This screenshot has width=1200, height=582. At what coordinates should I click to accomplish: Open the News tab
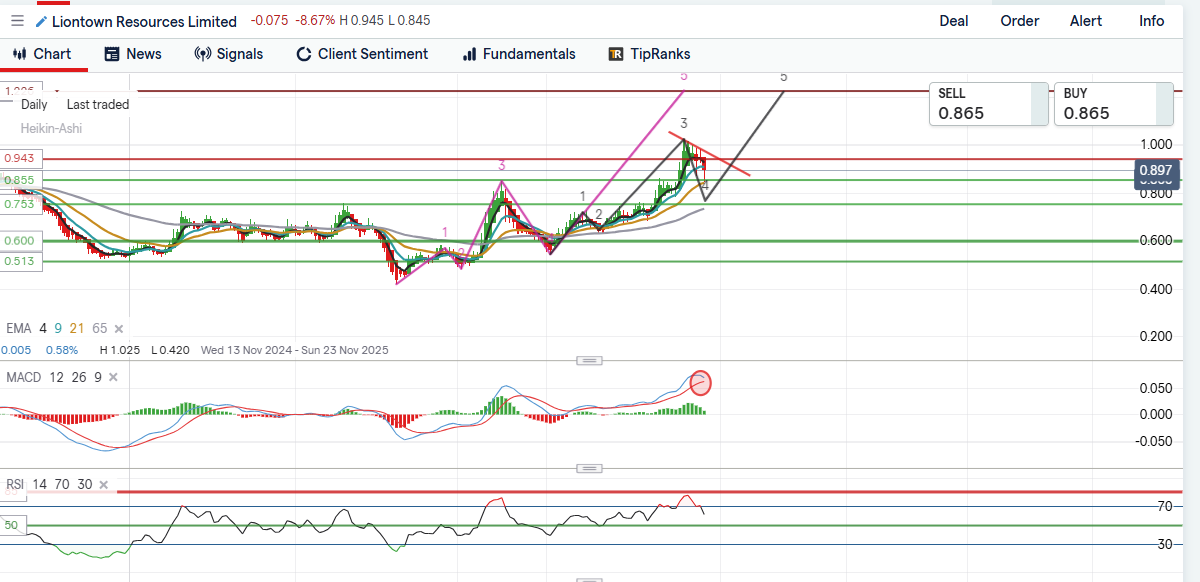pyautogui.click(x=133, y=54)
